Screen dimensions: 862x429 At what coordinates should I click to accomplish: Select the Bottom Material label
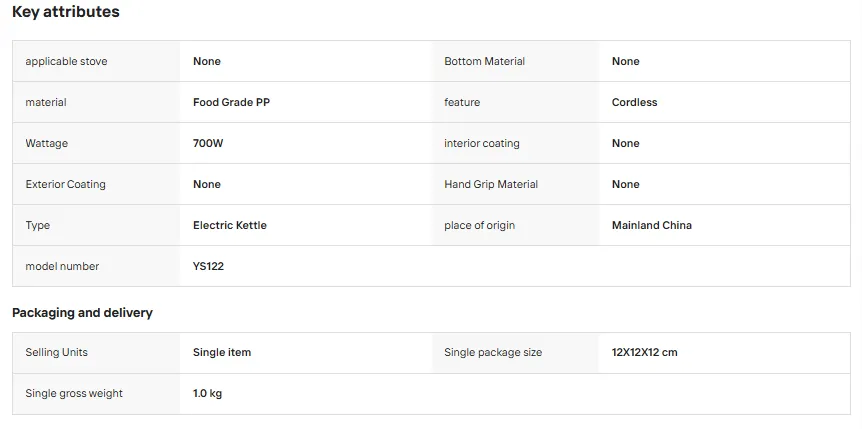tap(484, 61)
